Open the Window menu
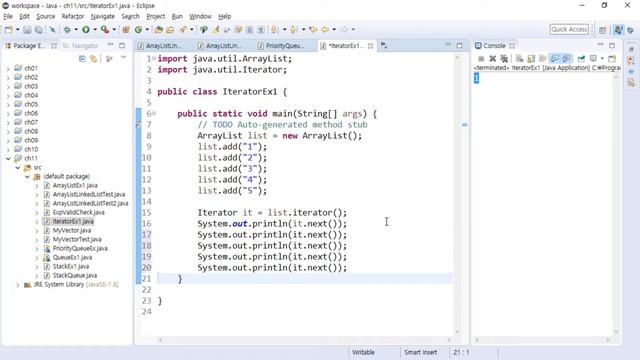Screen dimensions: 640x360 pos(200,16)
